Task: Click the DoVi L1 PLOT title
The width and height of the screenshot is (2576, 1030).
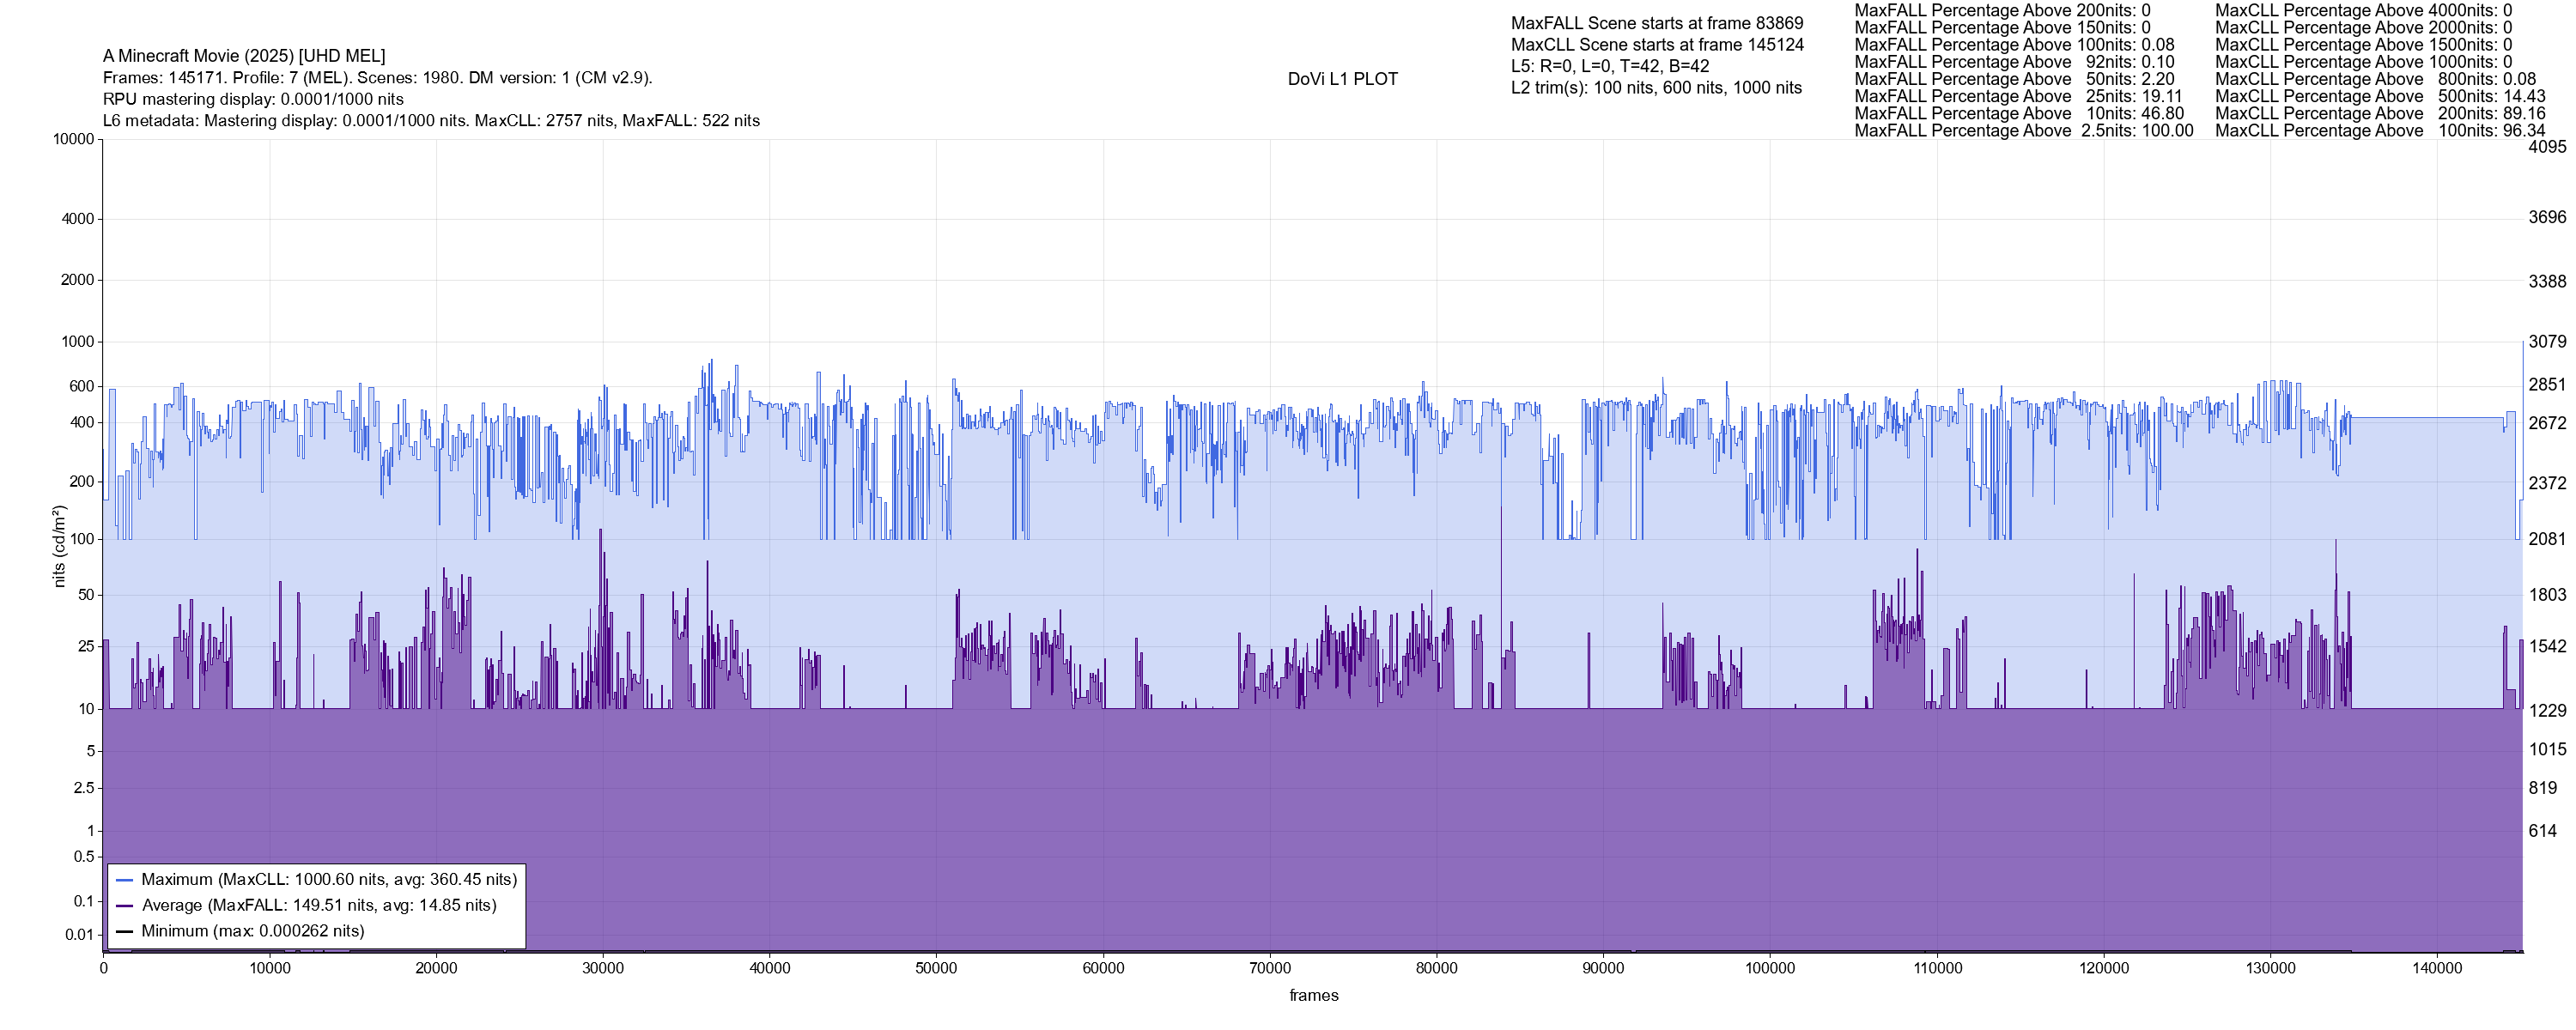Action: (1342, 79)
